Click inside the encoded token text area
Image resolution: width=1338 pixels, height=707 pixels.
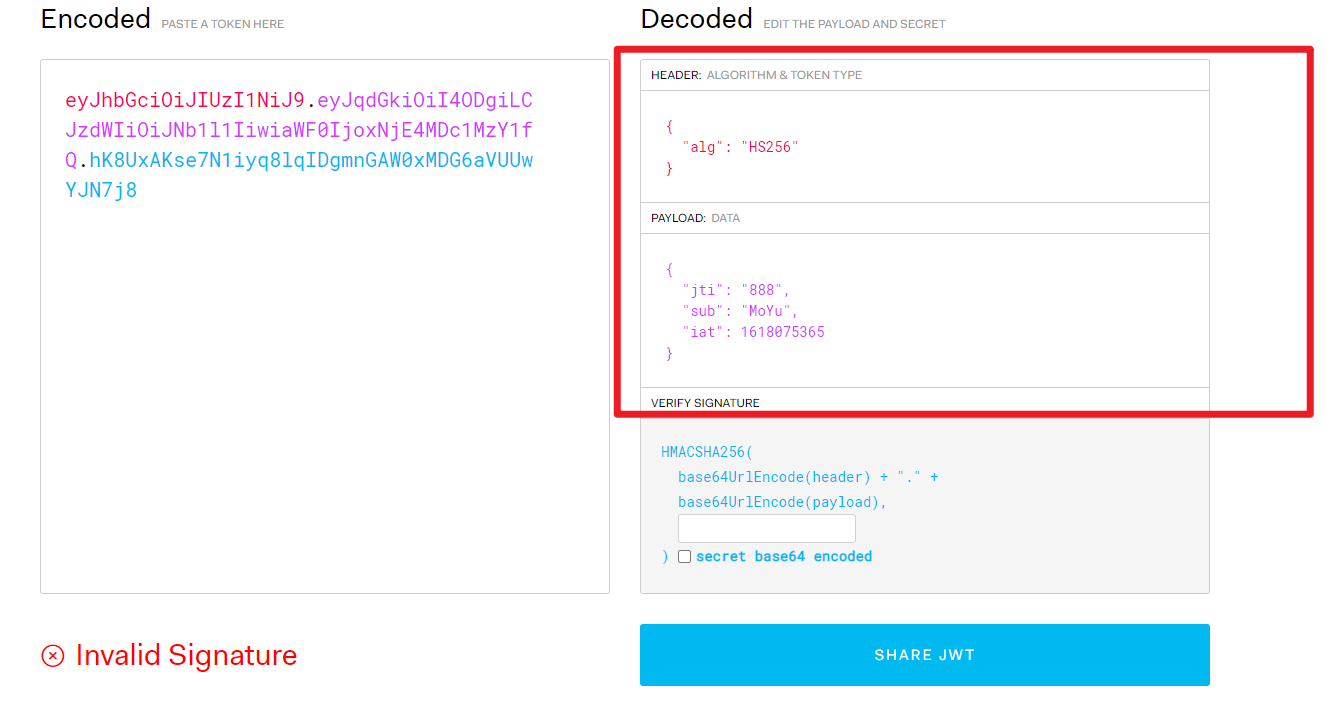click(x=324, y=326)
